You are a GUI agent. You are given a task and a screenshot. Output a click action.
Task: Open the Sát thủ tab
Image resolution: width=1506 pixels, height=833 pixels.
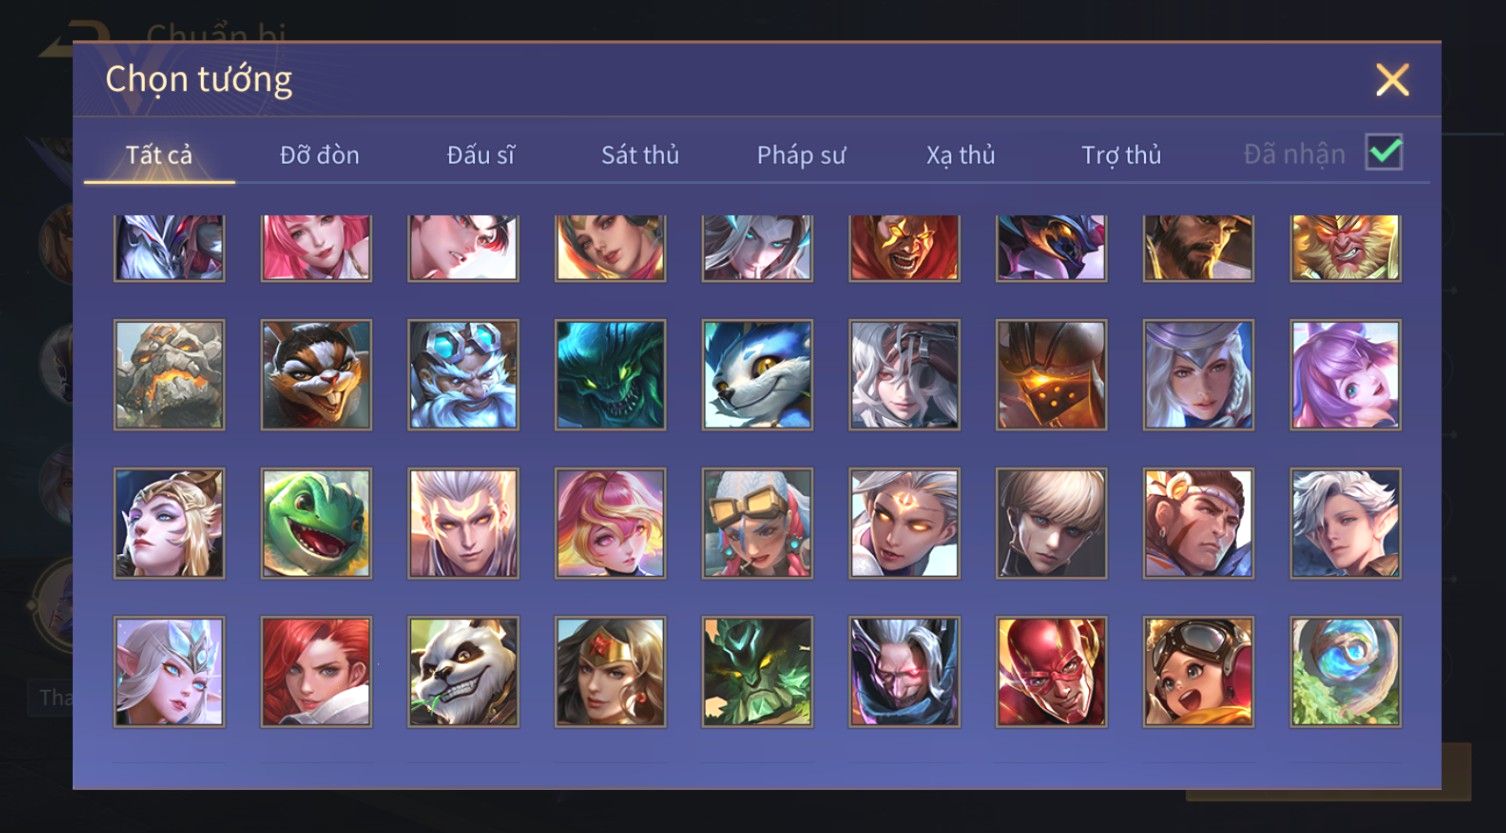[x=640, y=155]
